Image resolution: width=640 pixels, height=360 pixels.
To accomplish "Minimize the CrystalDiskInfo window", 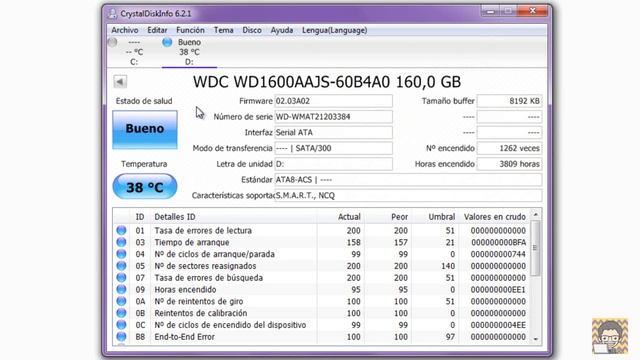I will click(491, 11).
